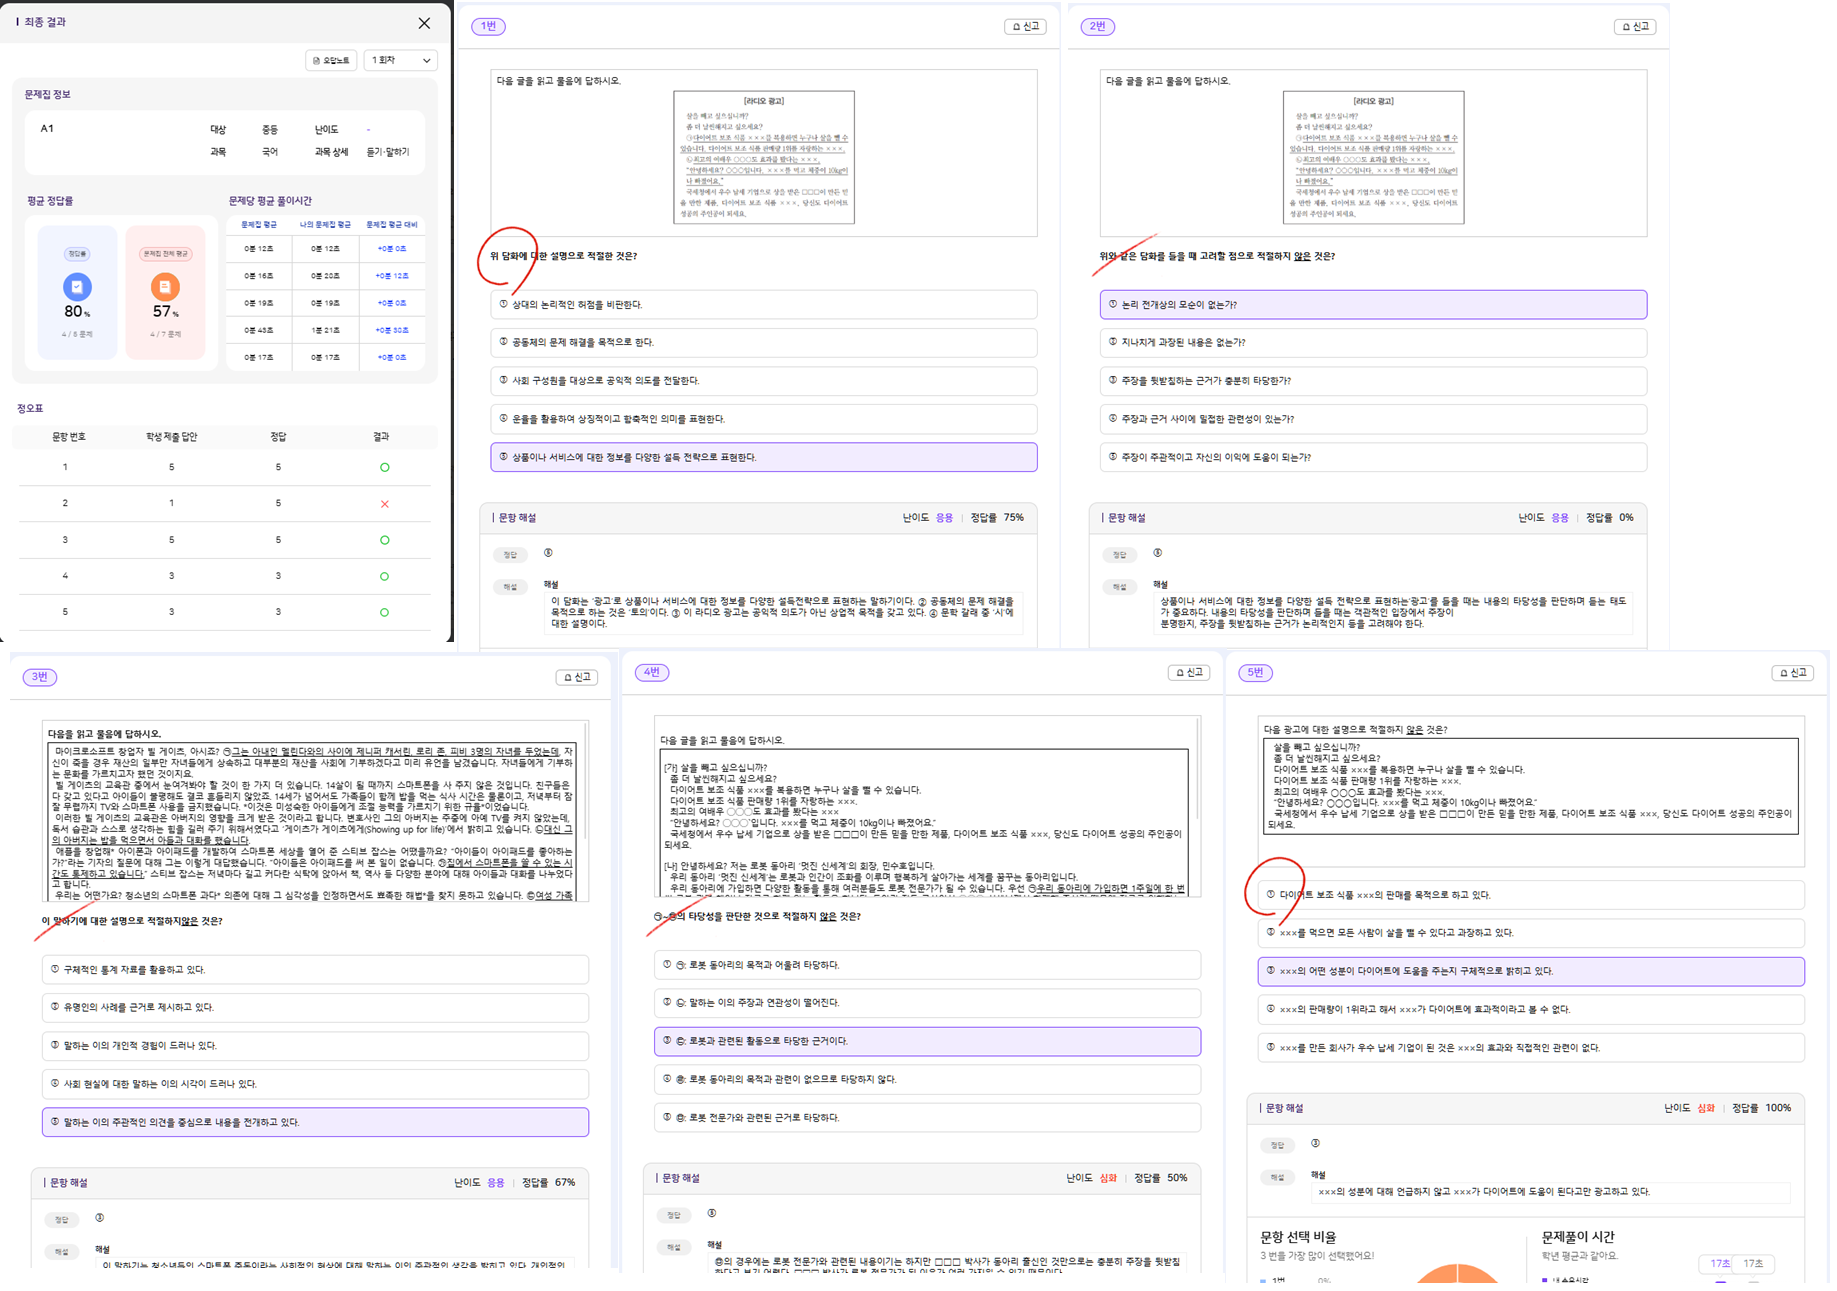Open the 1회차 attempt dropdown
Image resolution: width=1837 pixels, height=1291 pixels.
point(400,61)
